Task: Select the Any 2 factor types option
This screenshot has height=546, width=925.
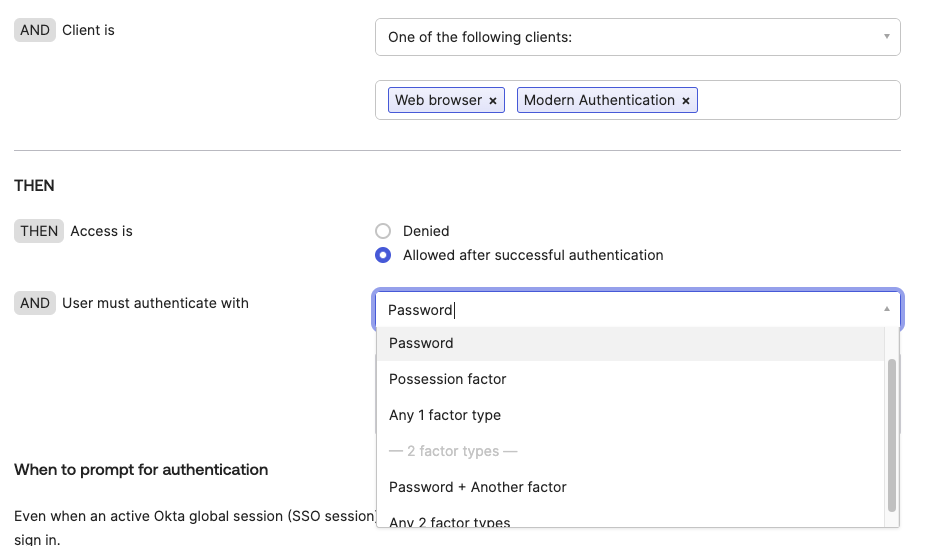Action: coord(449,522)
